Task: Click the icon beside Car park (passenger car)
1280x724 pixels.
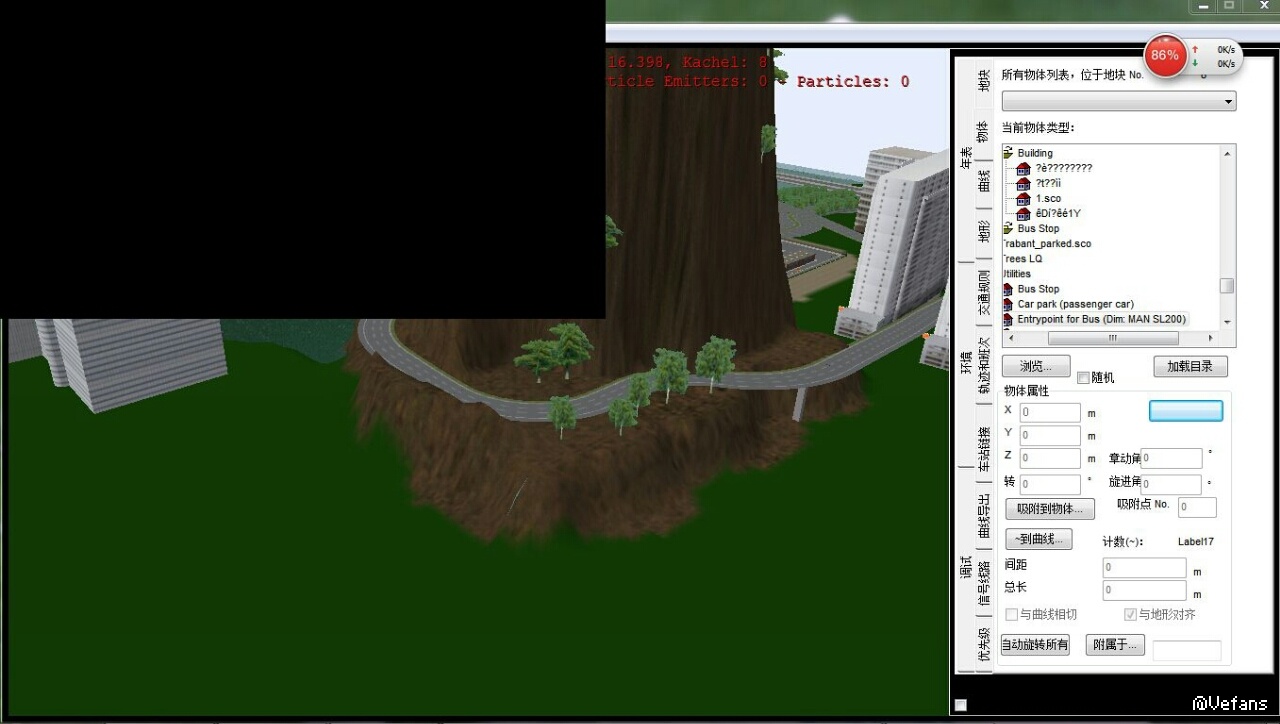Action: (1008, 304)
